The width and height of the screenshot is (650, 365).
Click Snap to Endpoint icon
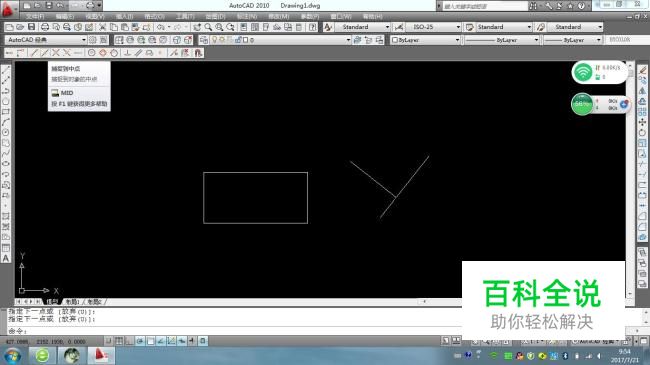coord(34,53)
